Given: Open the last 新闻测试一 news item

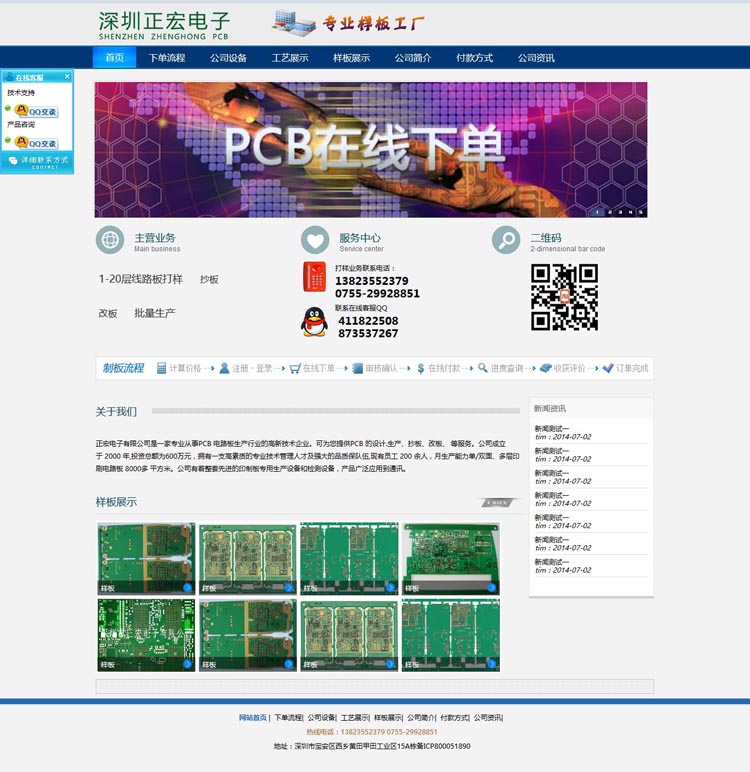Looking at the screenshot, I should pos(552,562).
